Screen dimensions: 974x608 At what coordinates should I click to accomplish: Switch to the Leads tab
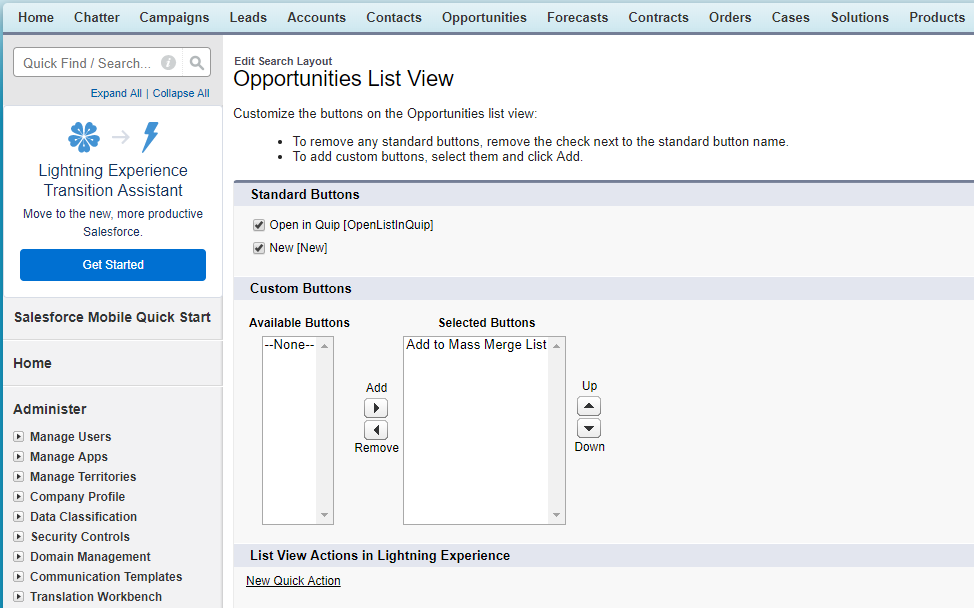click(248, 17)
